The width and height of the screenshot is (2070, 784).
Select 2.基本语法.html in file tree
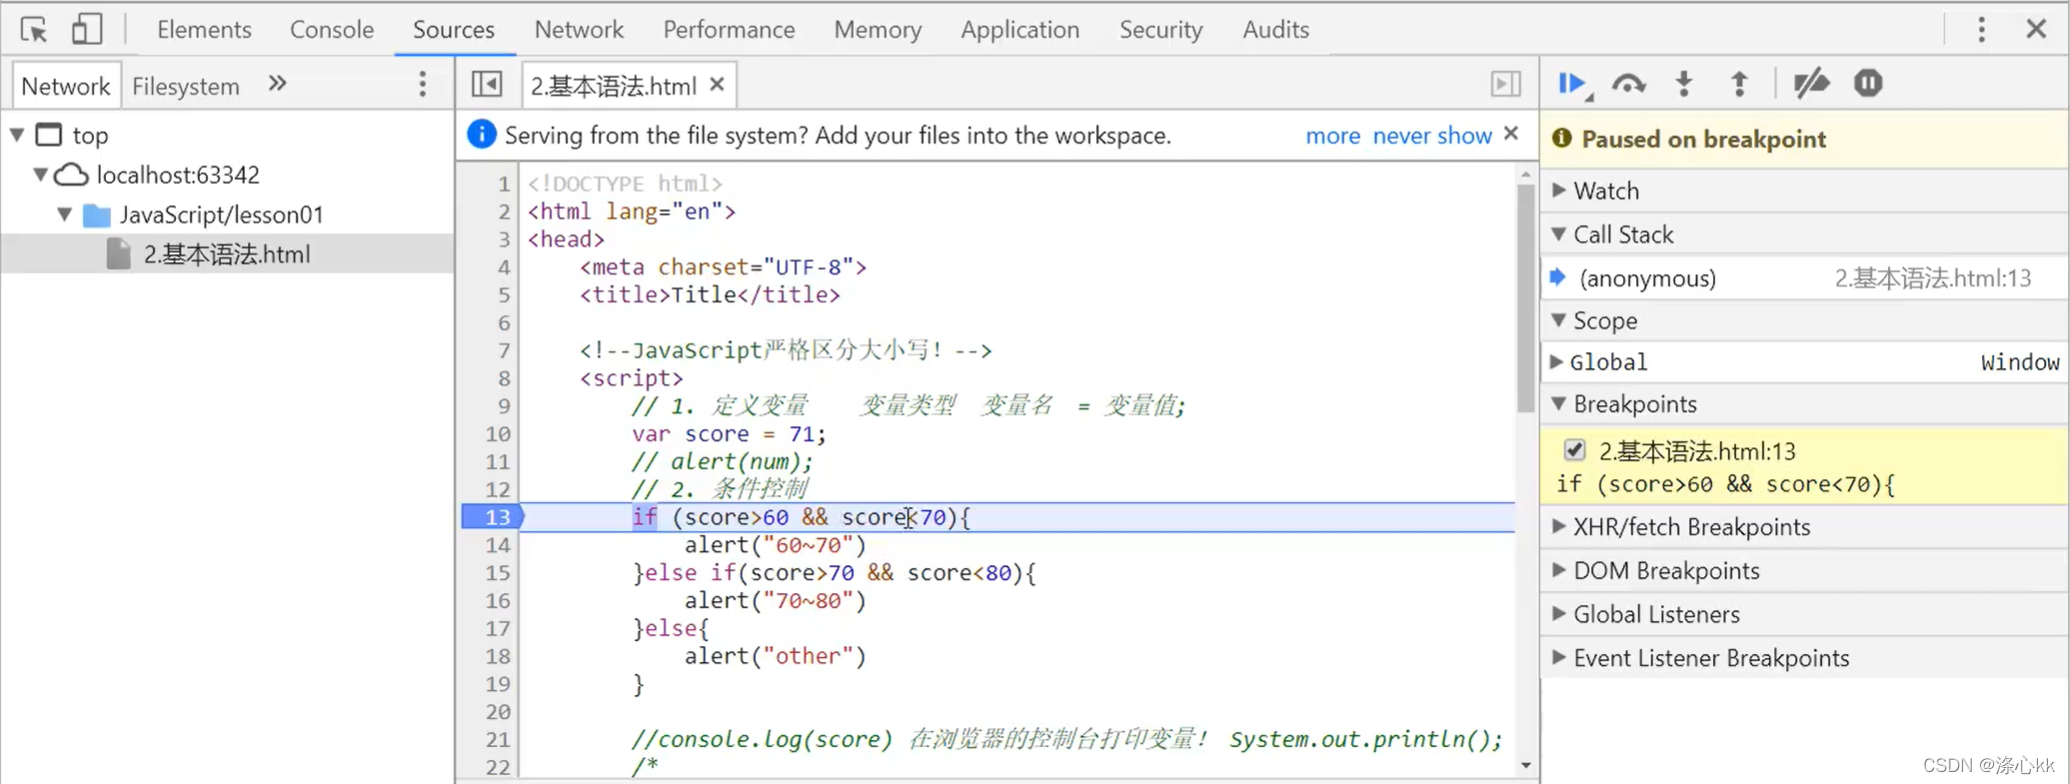coord(227,254)
